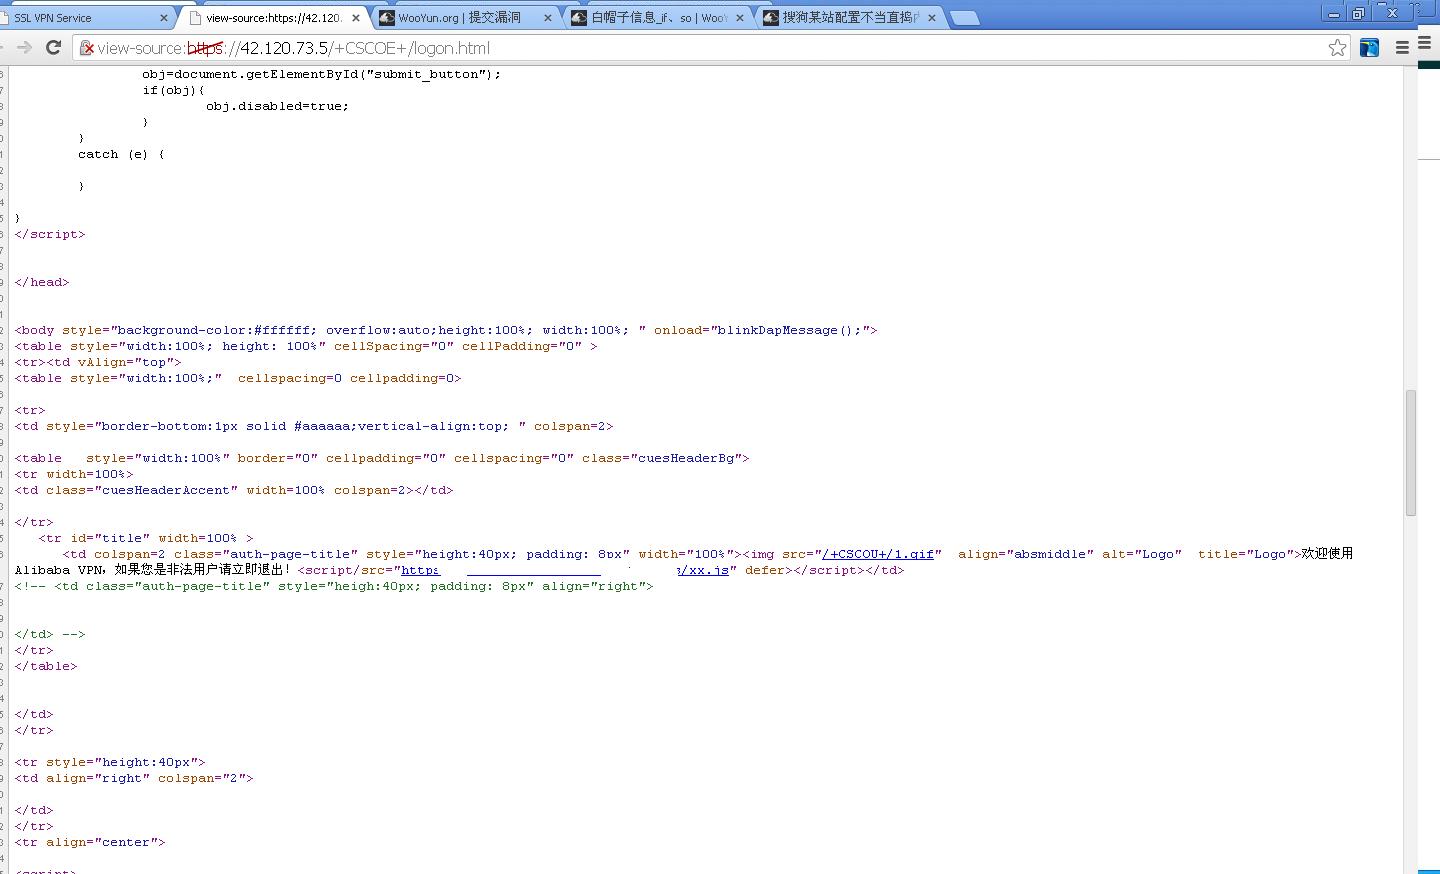This screenshot has height=874, width=1440.
Task: Select the view-source 42.120 tab
Action: (x=273, y=18)
